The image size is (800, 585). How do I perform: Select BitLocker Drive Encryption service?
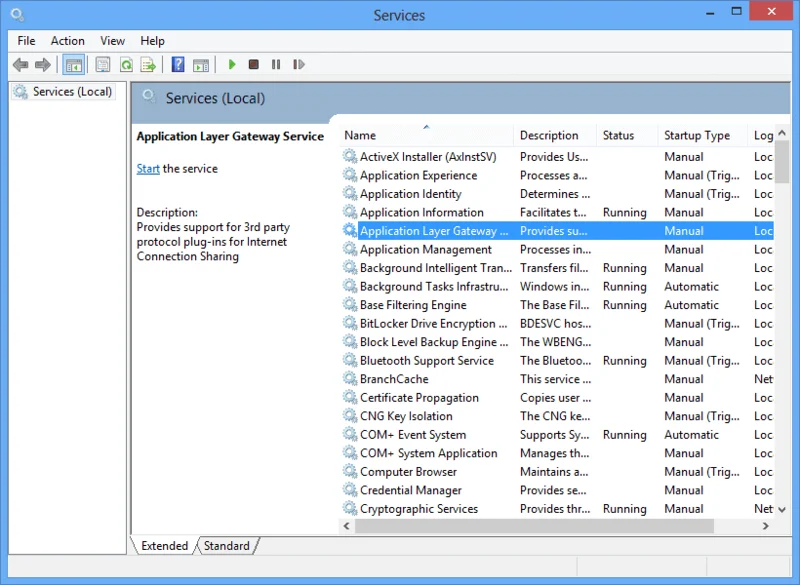[557, 323]
